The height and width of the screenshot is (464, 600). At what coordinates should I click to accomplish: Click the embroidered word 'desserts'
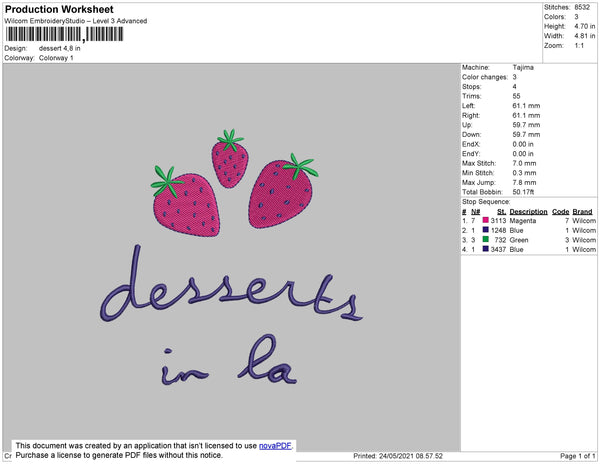click(x=232, y=283)
